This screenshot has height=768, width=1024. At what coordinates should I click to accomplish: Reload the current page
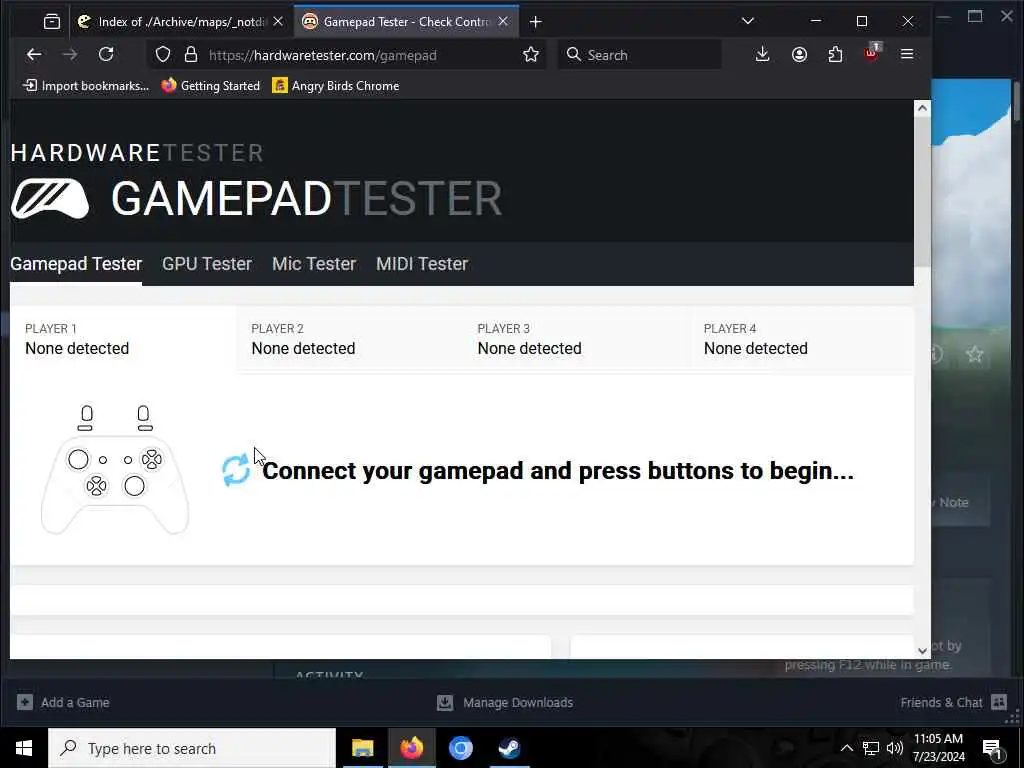[x=106, y=55]
